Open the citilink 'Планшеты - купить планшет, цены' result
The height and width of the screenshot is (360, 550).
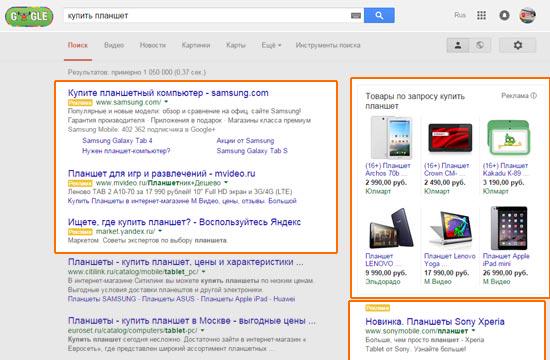pos(186,262)
